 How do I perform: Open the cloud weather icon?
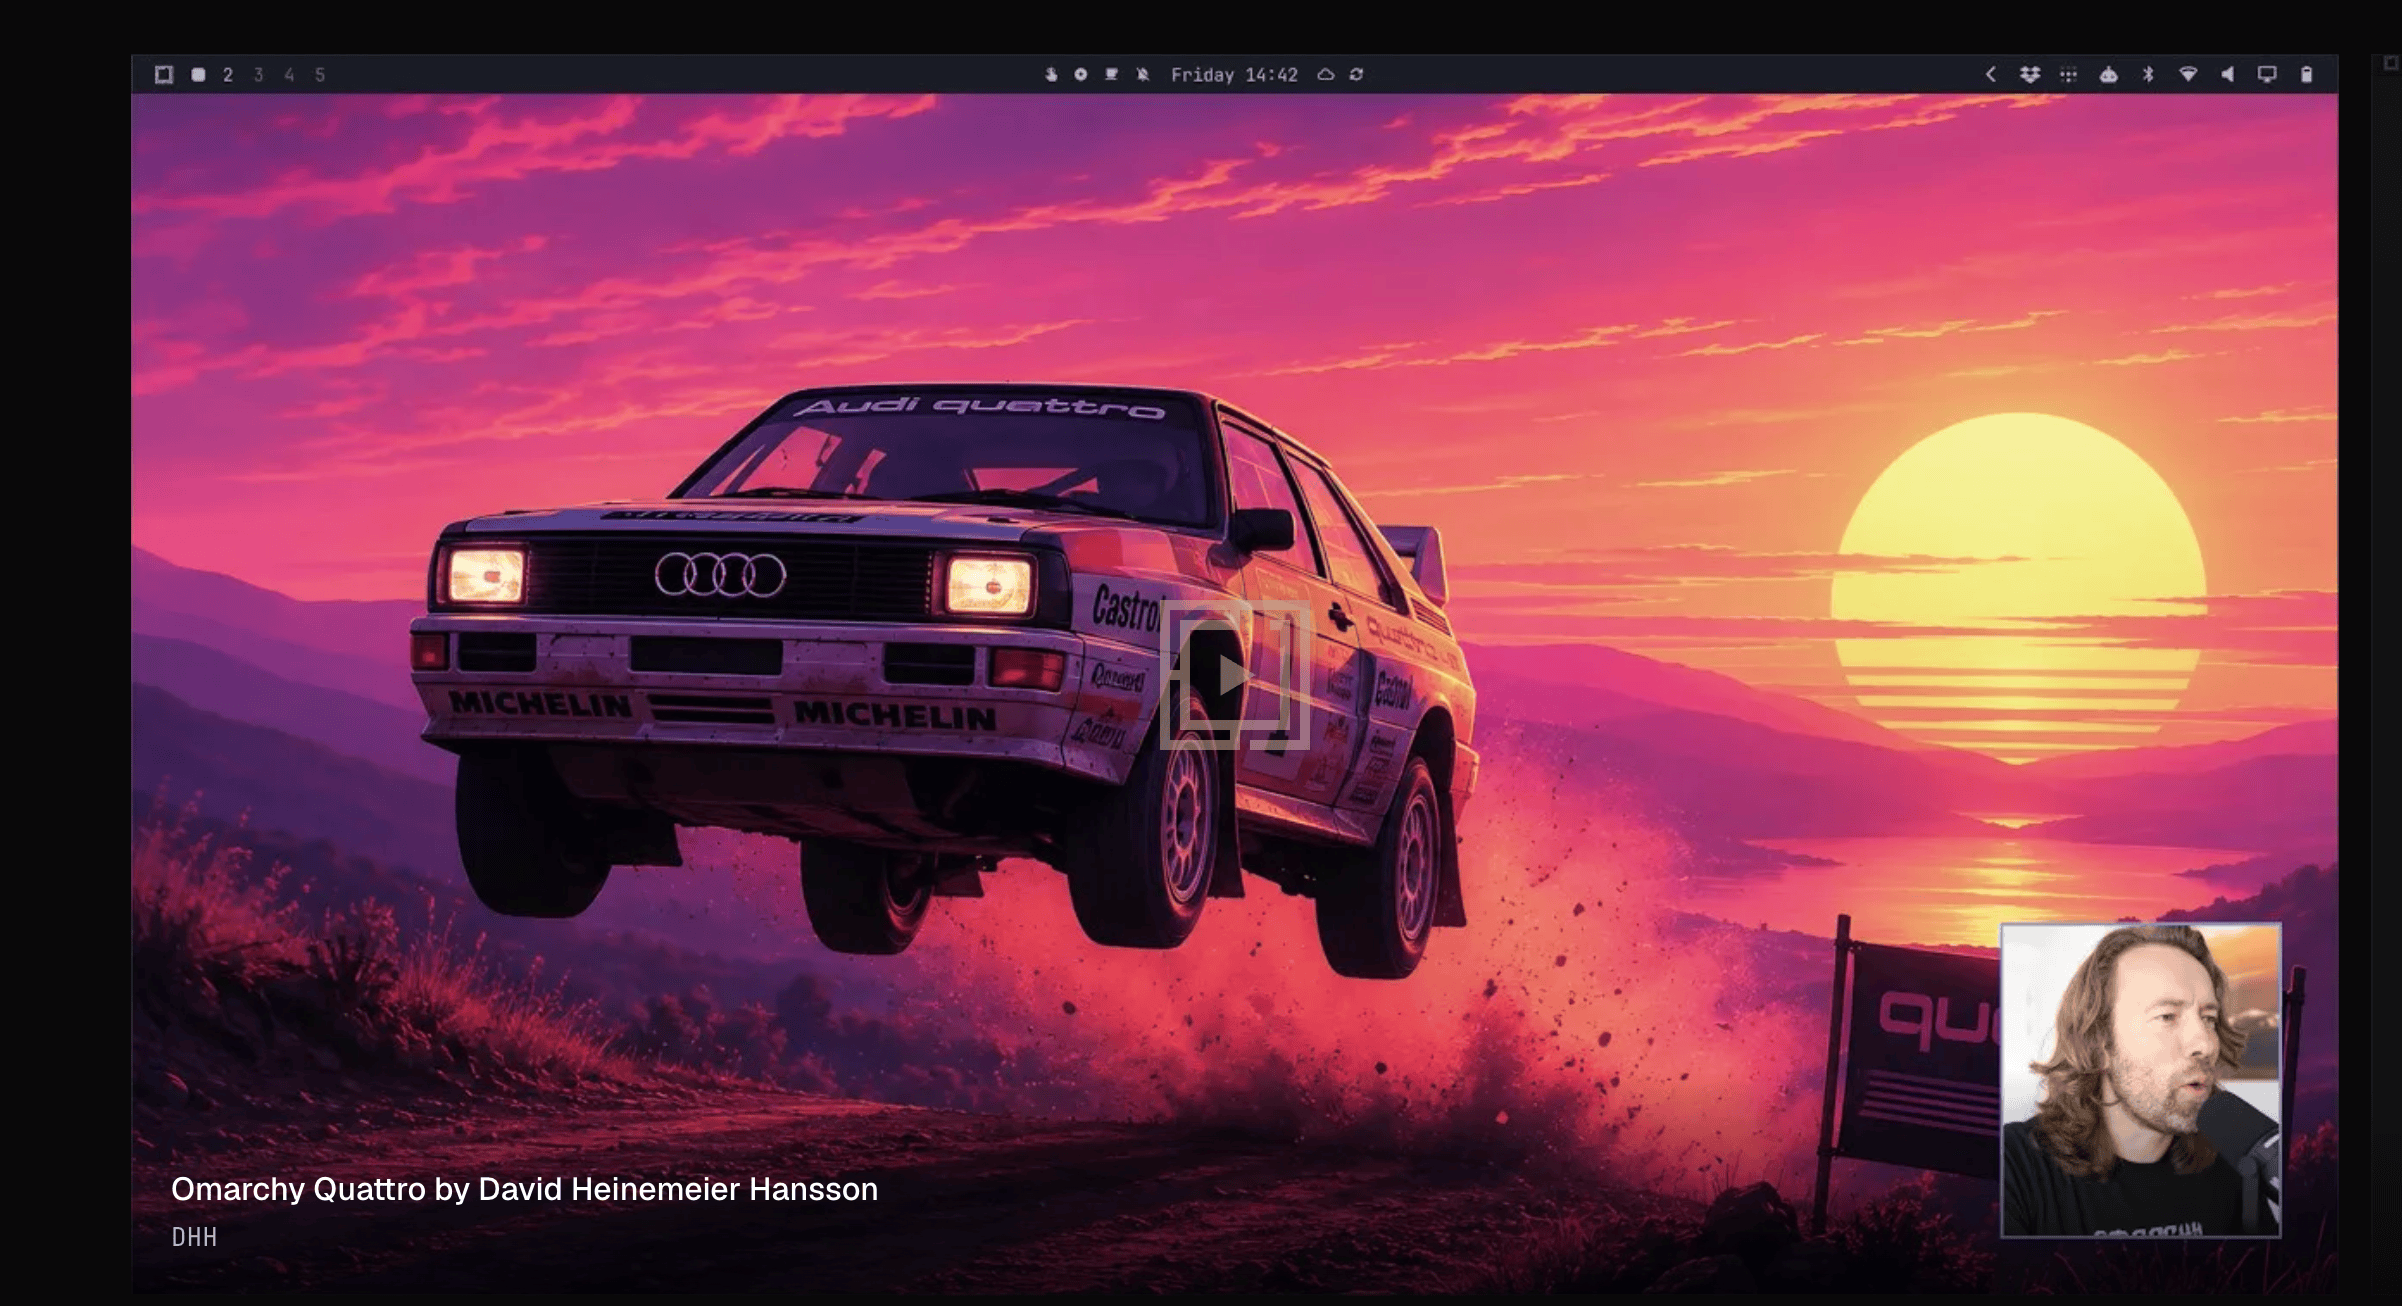click(1326, 74)
